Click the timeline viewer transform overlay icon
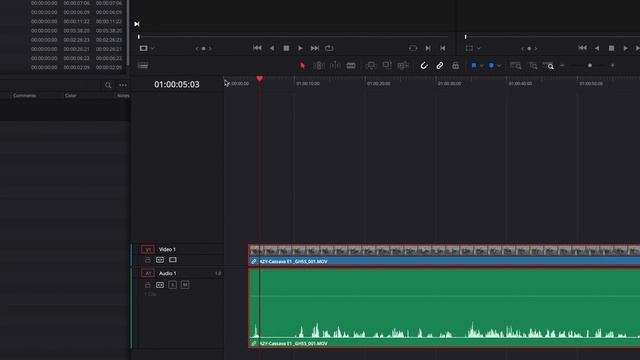This screenshot has height=360, width=640. pyautogui.click(x=469, y=48)
